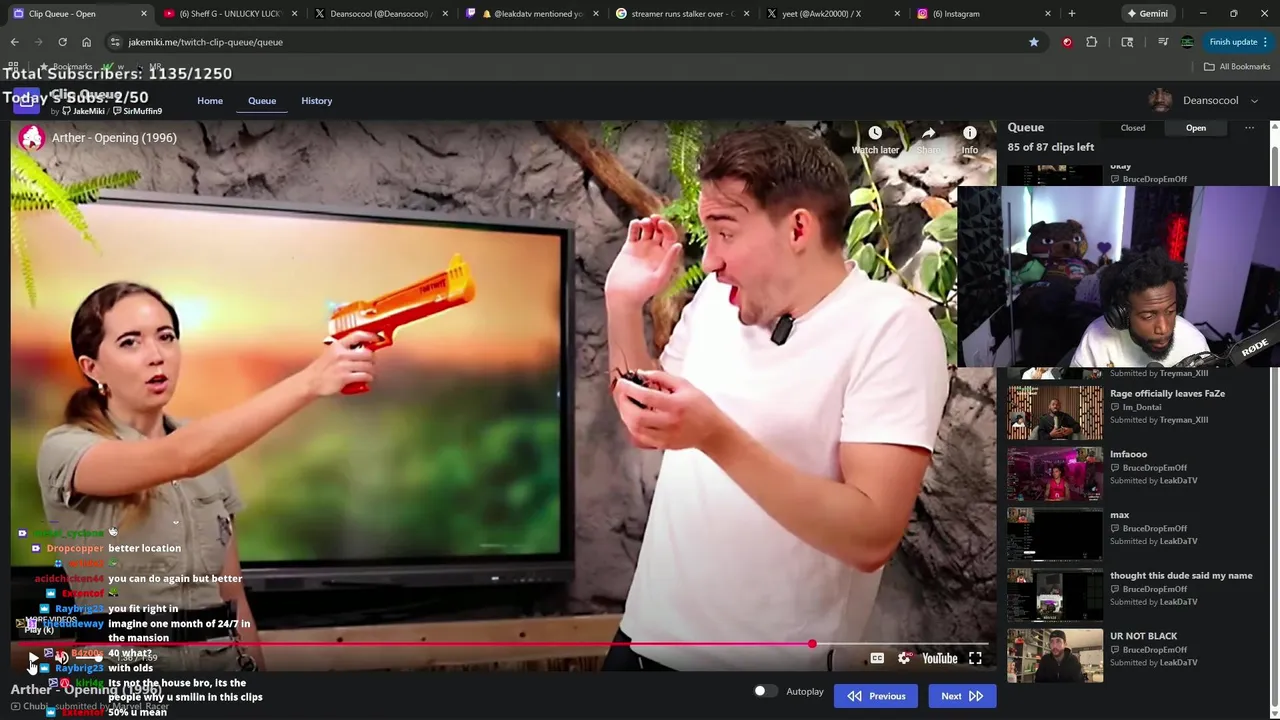
Task: Select the Queue navigation tab
Action: (x=262, y=101)
